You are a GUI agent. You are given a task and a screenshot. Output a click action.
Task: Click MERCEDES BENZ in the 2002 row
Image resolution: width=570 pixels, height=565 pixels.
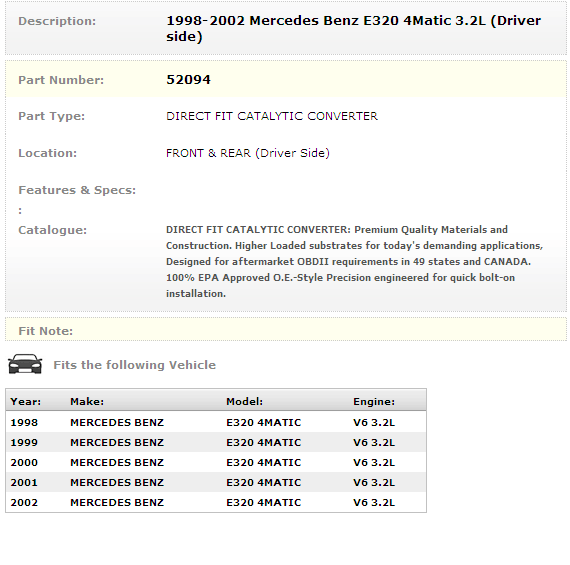(117, 502)
